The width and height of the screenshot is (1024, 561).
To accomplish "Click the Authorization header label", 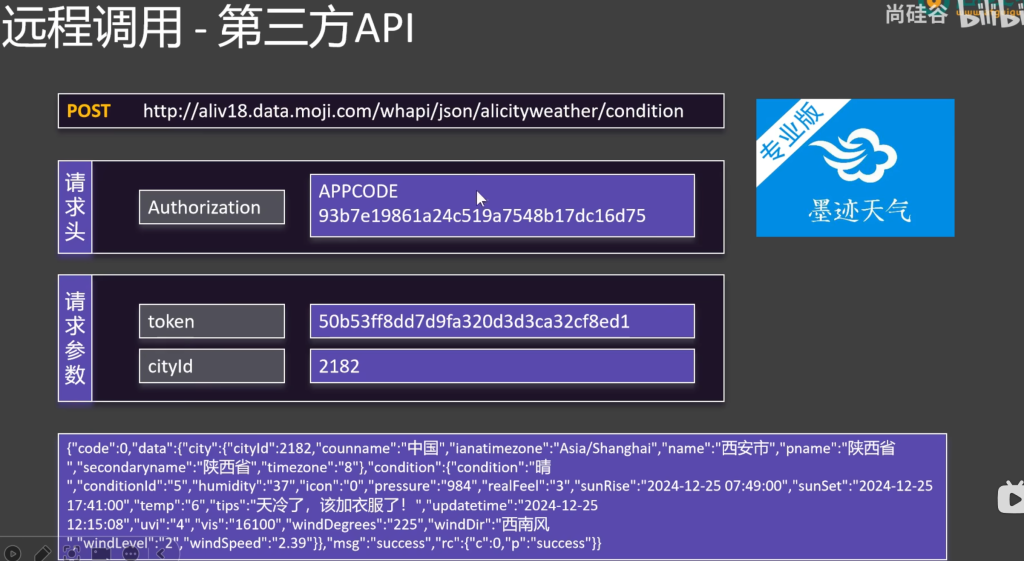I will point(211,208).
